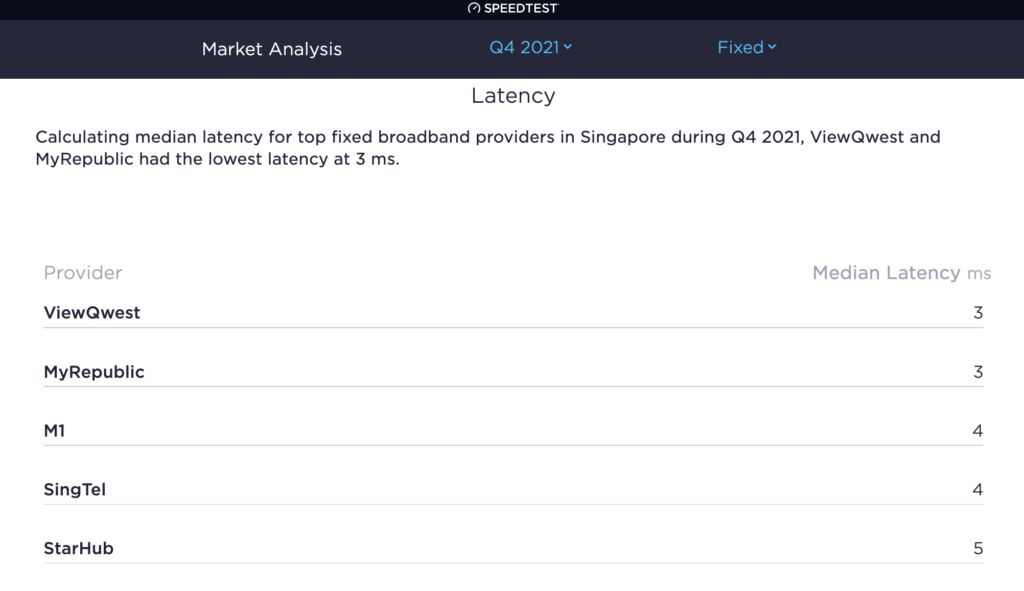Click ViewQwest's median latency value
The height and width of the screenshot is (591, 1024).
point(978,313)
